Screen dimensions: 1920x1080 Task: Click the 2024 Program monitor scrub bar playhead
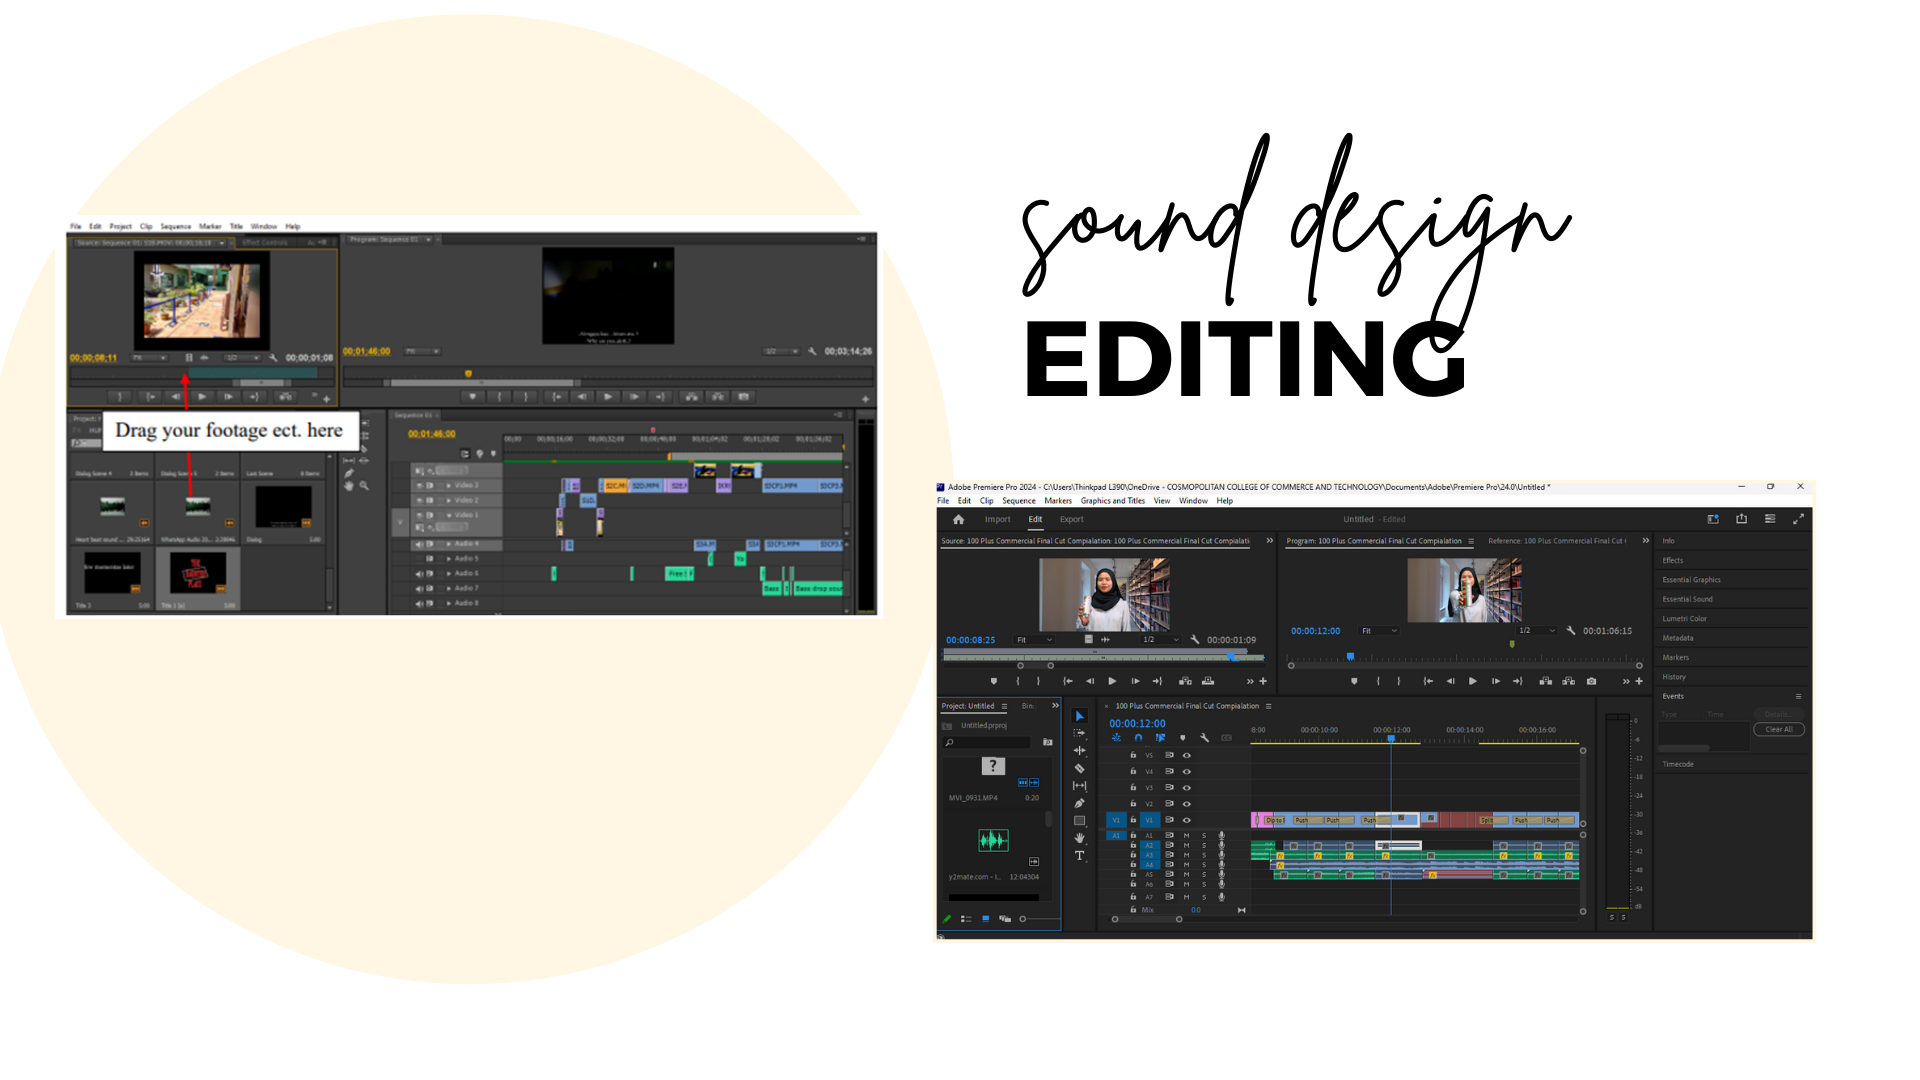coord(1350,657)
